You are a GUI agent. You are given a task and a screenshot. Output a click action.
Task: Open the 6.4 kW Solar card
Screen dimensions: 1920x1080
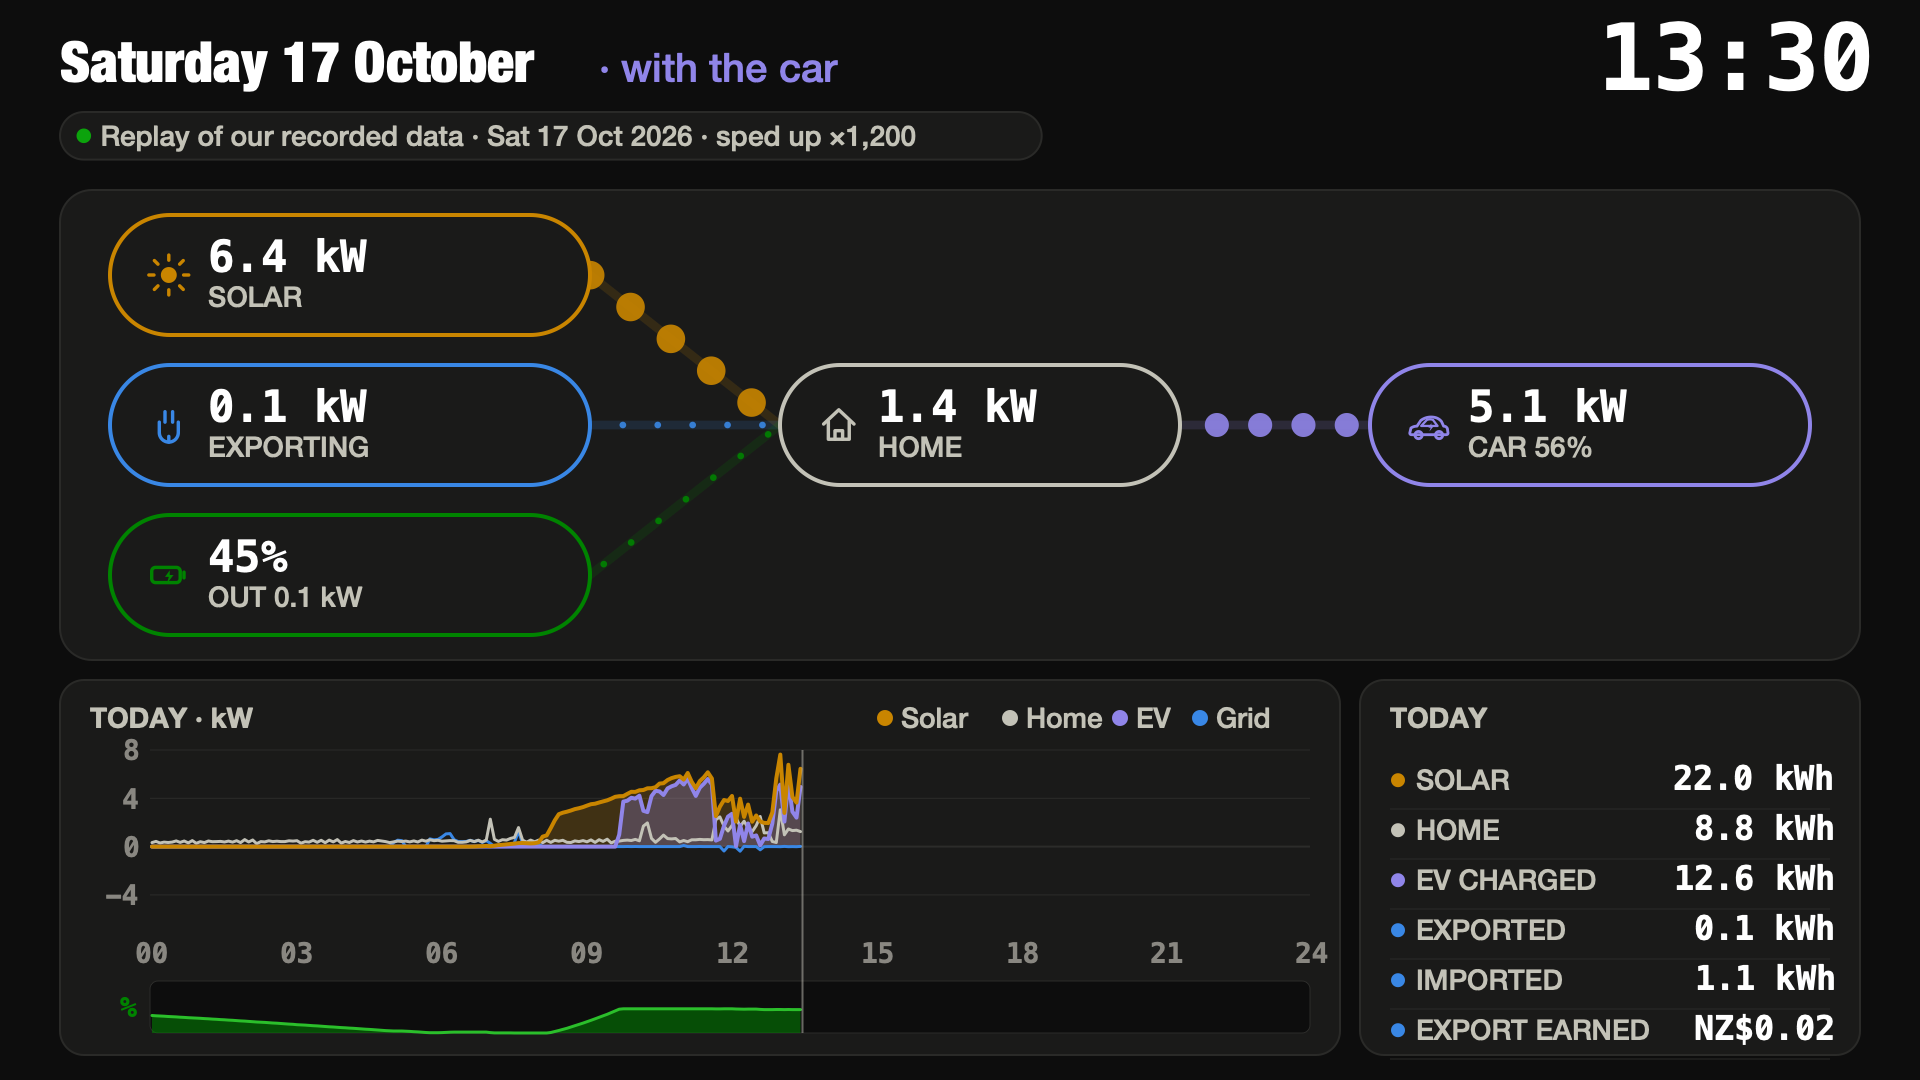(x=349, y=275)
